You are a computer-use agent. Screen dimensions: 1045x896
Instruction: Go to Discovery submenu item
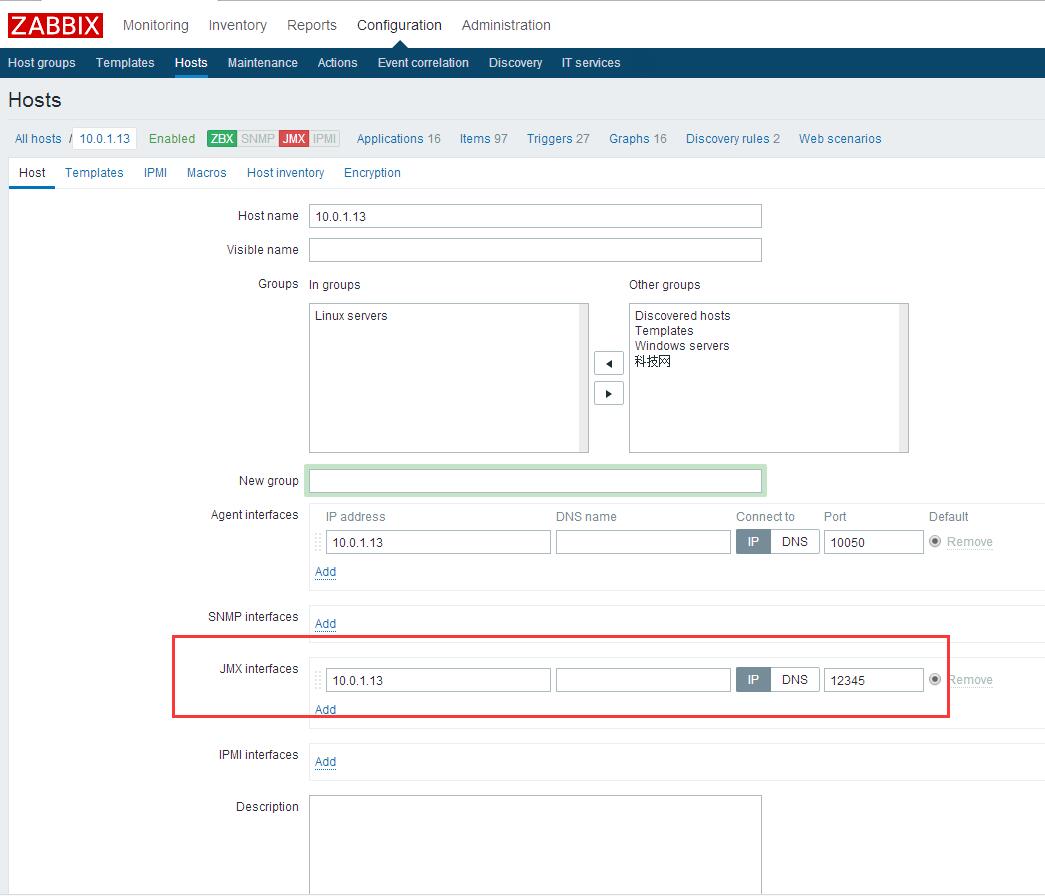pyautogui.click(x=515, y=63)
